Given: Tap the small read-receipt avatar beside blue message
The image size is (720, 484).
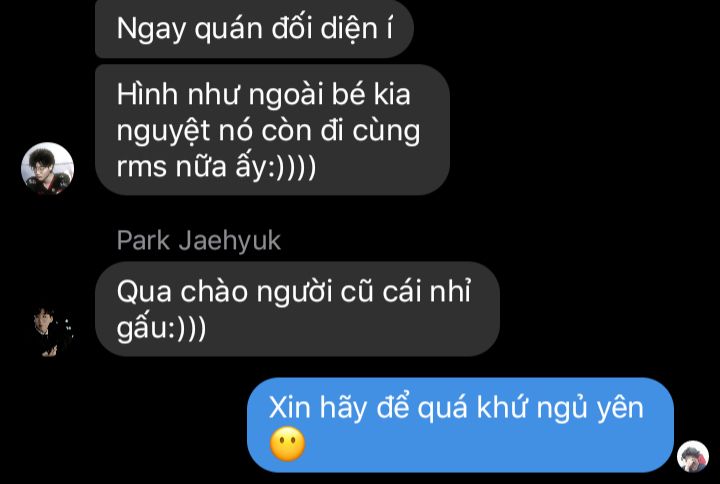Looking at the screenshot, I should 693,456.
